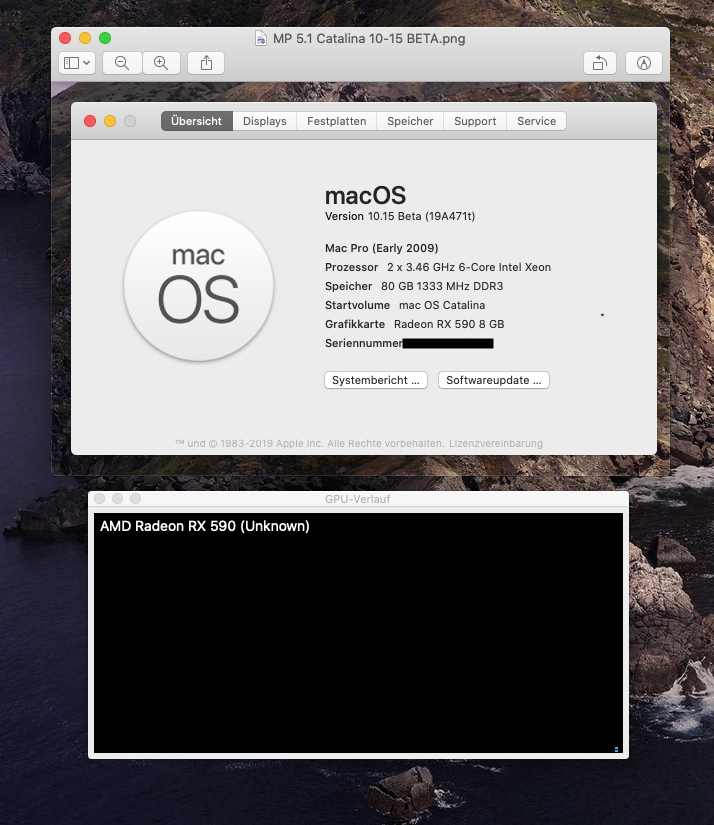Click the MP 5.1 Catalina file name title
The height and width of the screenshot is (825, 714).
click(369, 38)
